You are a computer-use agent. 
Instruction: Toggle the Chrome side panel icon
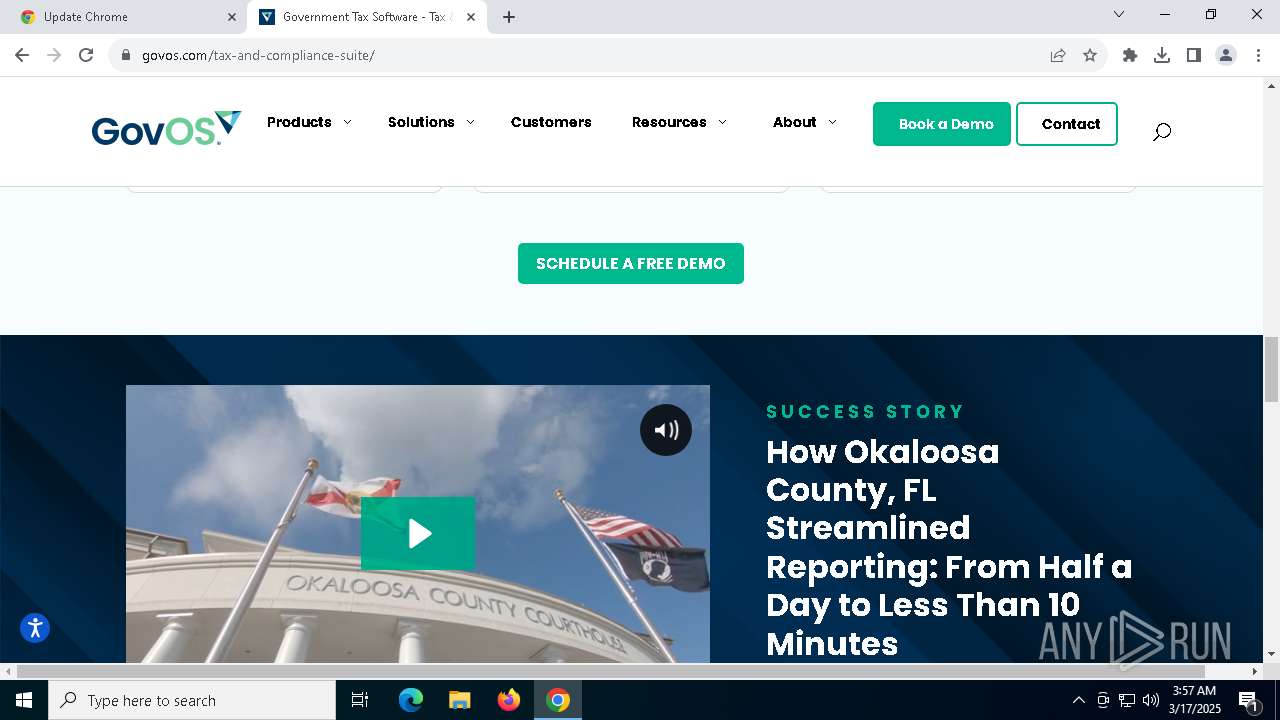[x=1194, y=55]
